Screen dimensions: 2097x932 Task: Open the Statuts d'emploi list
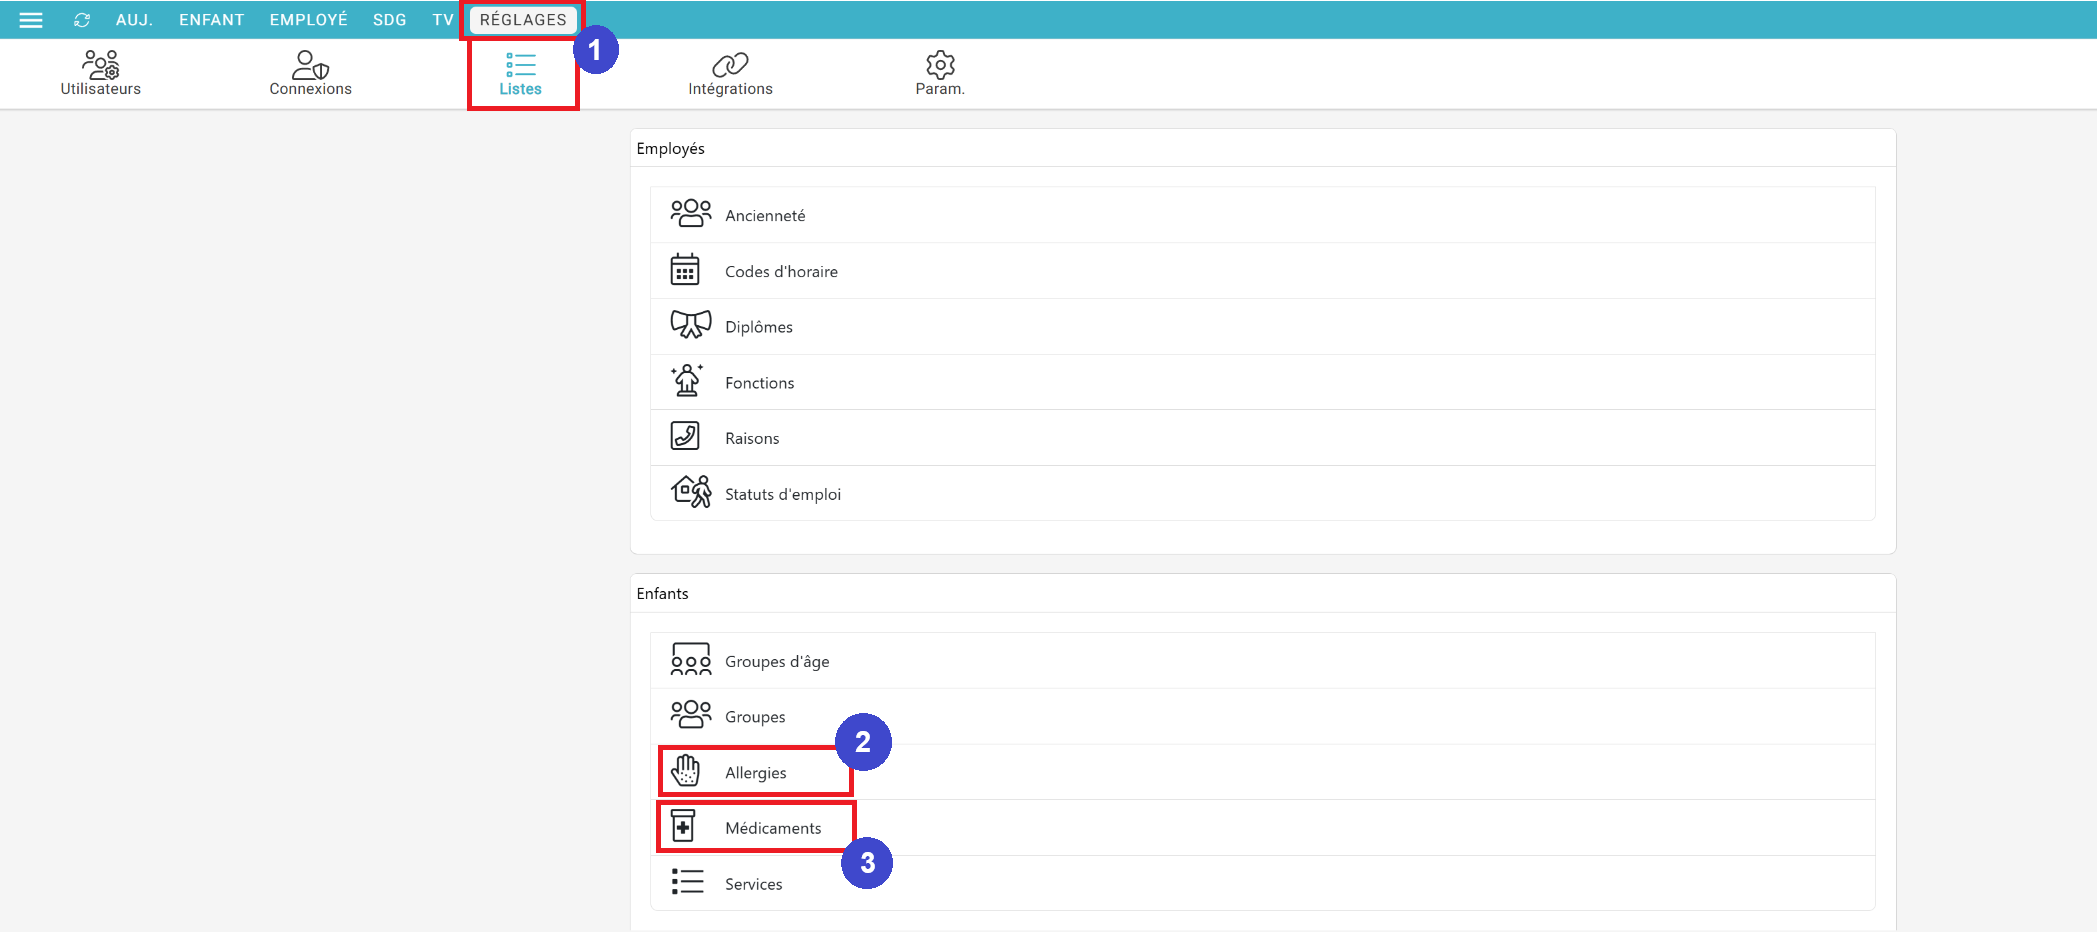(x=782, y=494)
